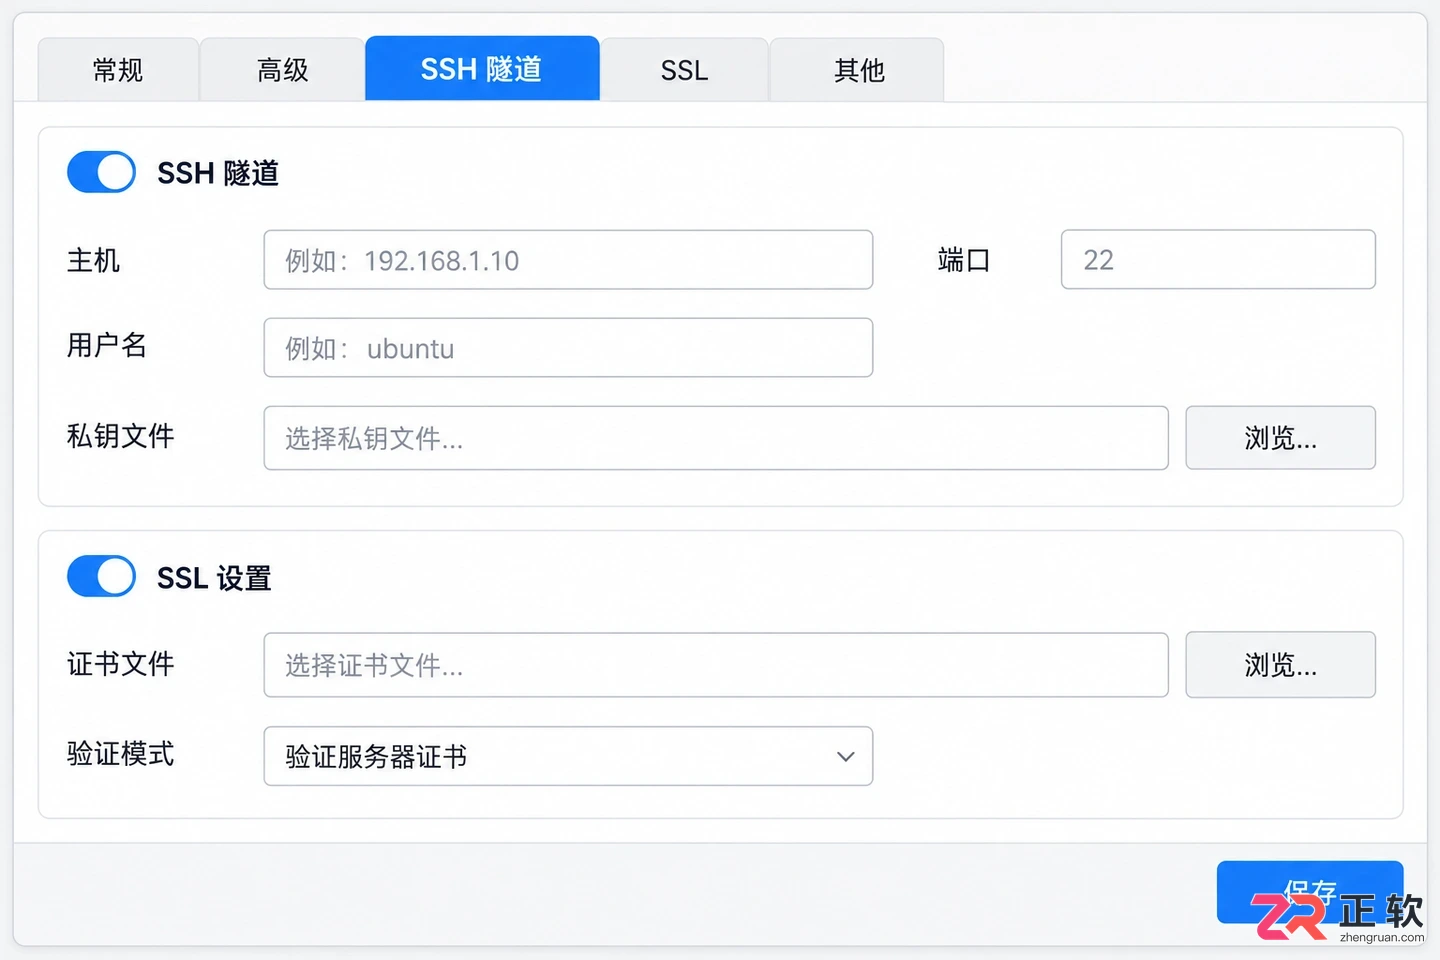Click the SSH 隧道 section heading

tap(218, 173)
